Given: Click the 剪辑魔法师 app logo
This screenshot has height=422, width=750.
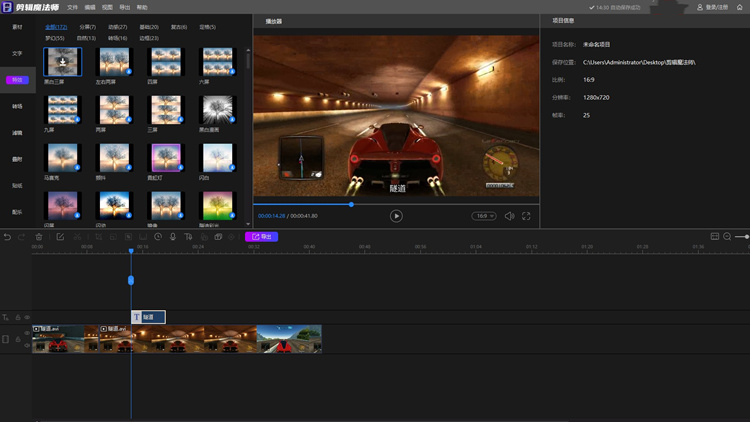Looking at the screenshot, I should (x=7, y=7).
